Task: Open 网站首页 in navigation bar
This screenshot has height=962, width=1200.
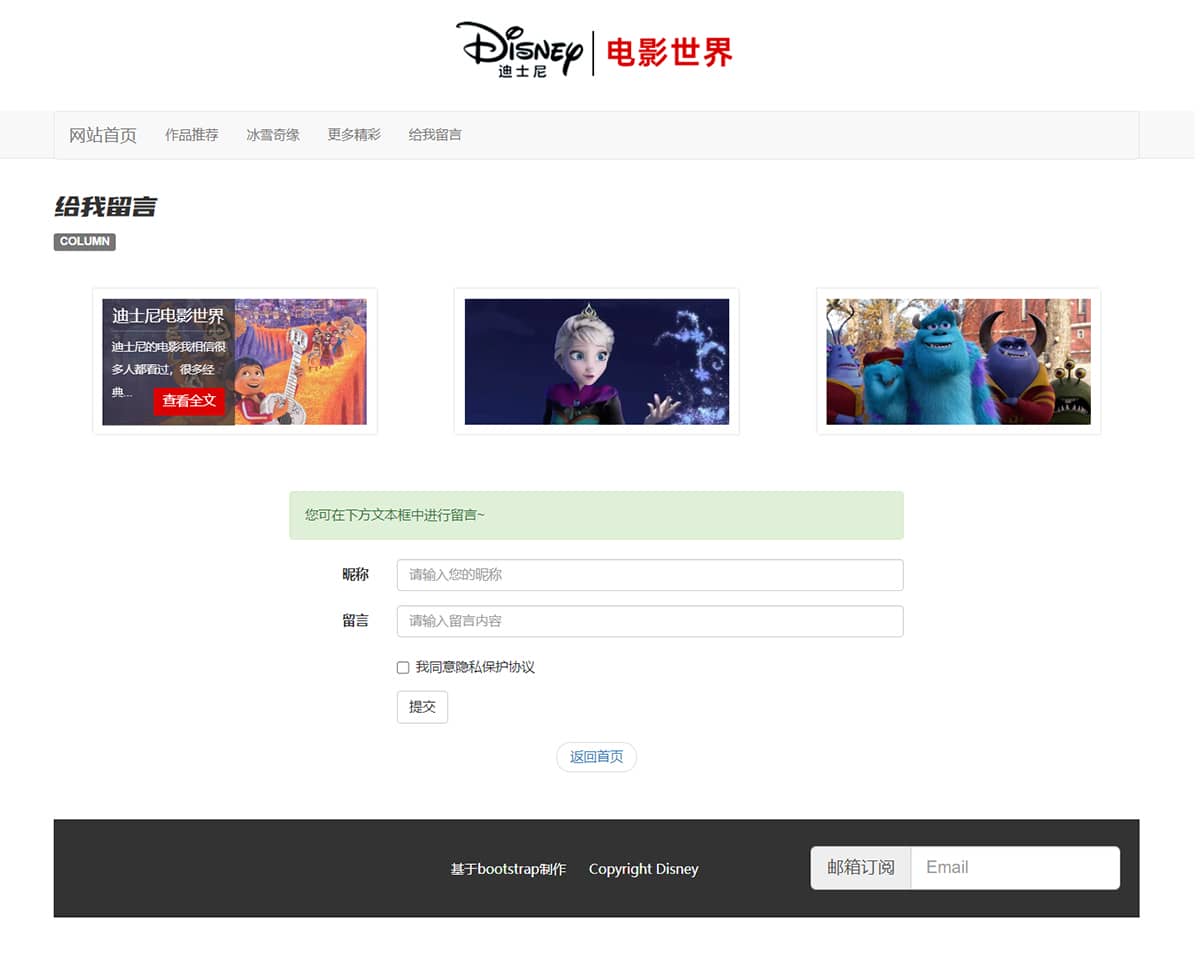Action: pyautogui.click(x=103, y=135)
